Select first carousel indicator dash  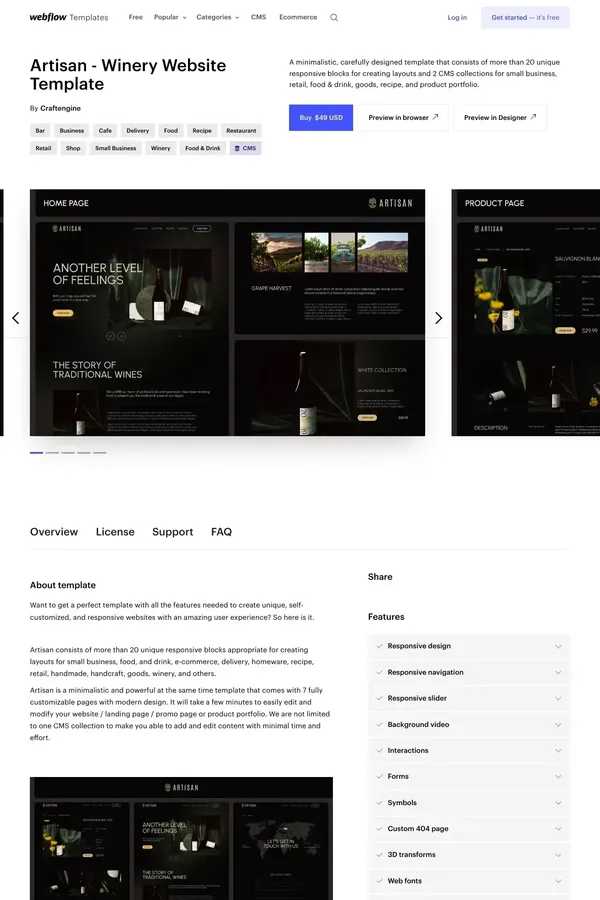tap(36, 453)
